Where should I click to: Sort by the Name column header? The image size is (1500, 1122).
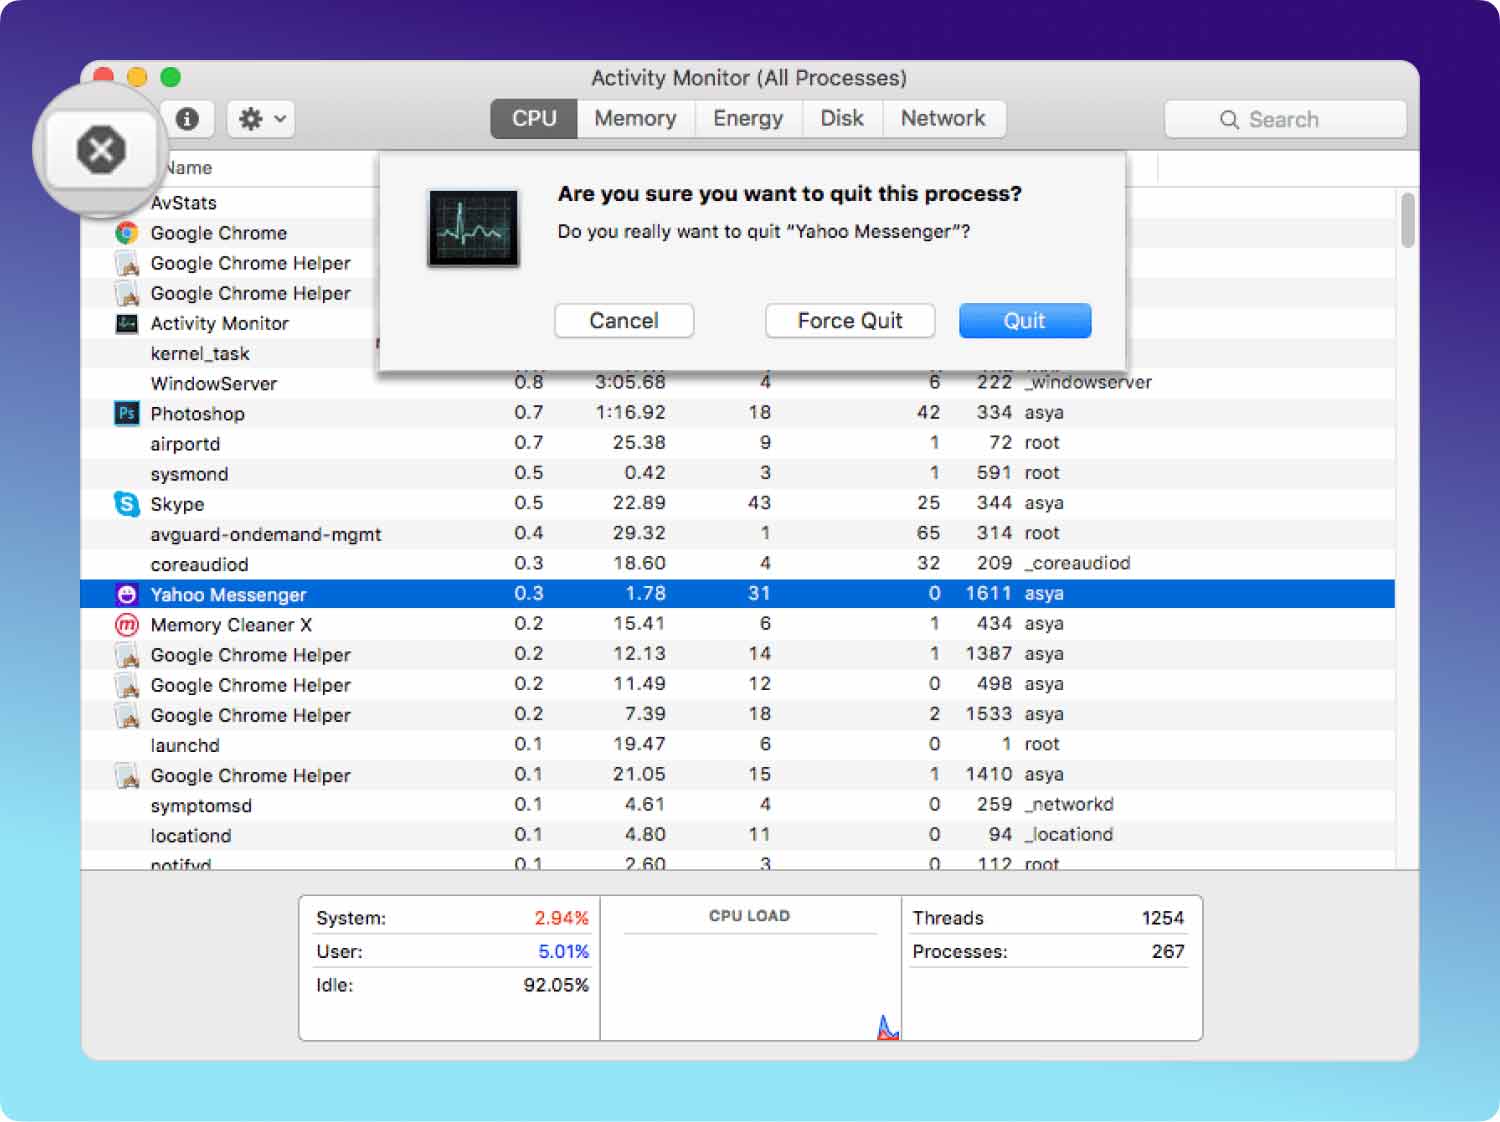pos(190,168)
